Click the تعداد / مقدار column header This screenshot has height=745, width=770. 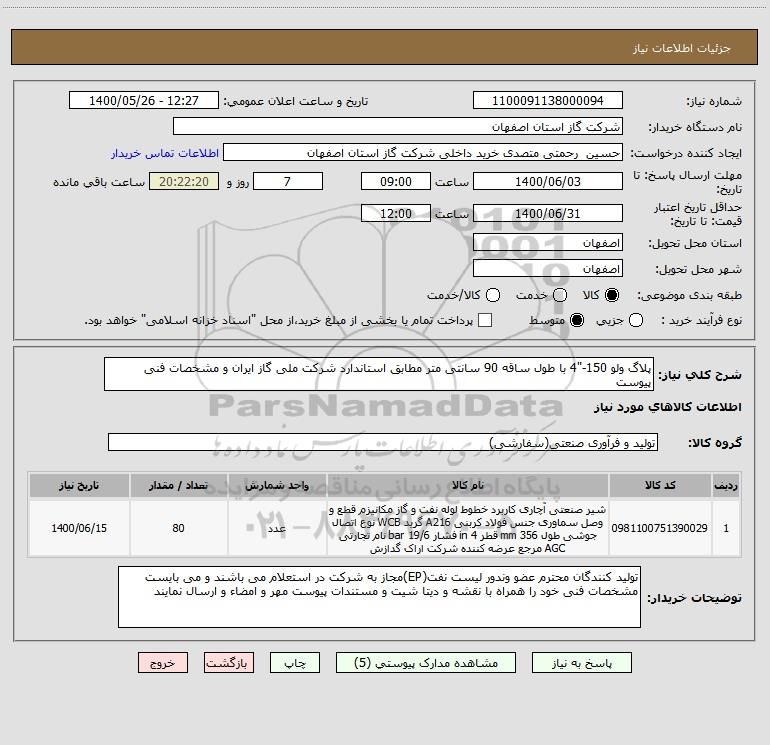178,486
